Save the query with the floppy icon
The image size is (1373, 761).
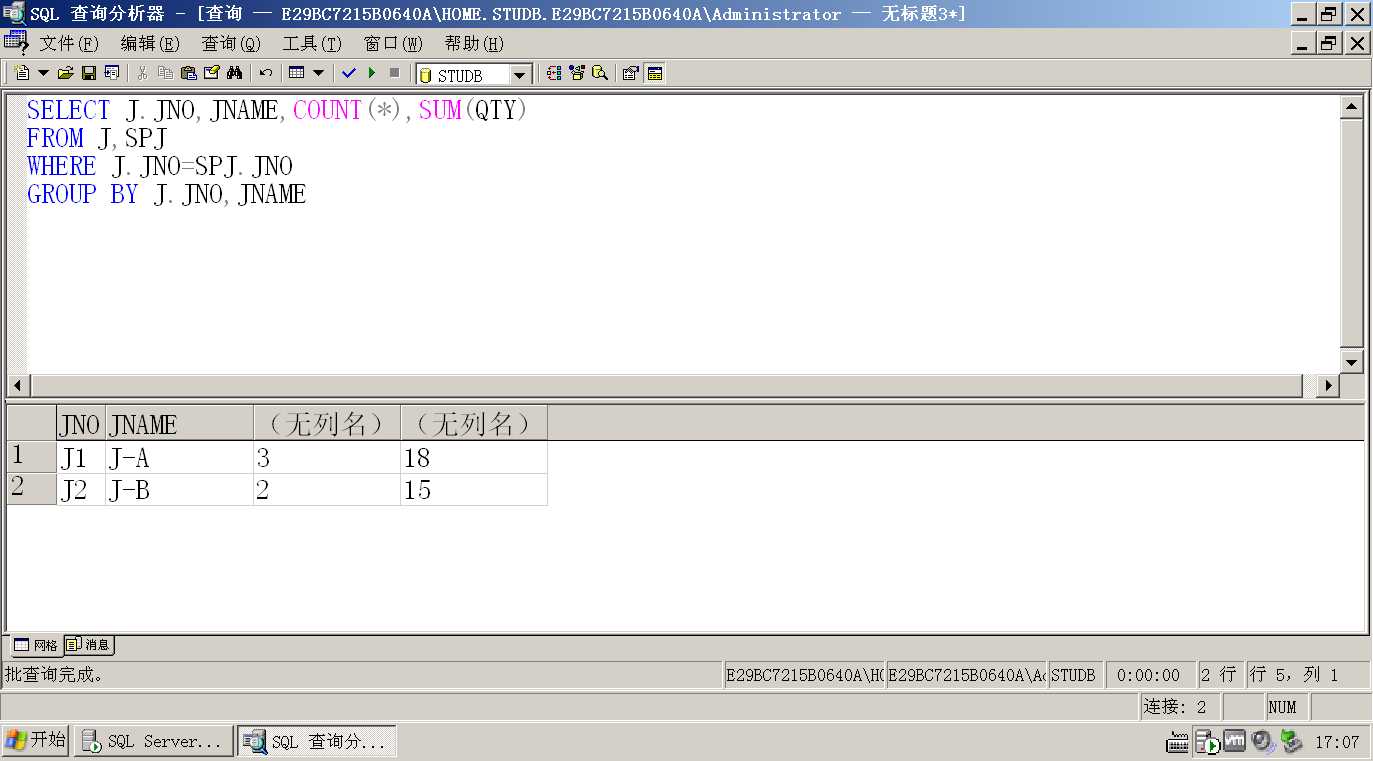[89, 73]
